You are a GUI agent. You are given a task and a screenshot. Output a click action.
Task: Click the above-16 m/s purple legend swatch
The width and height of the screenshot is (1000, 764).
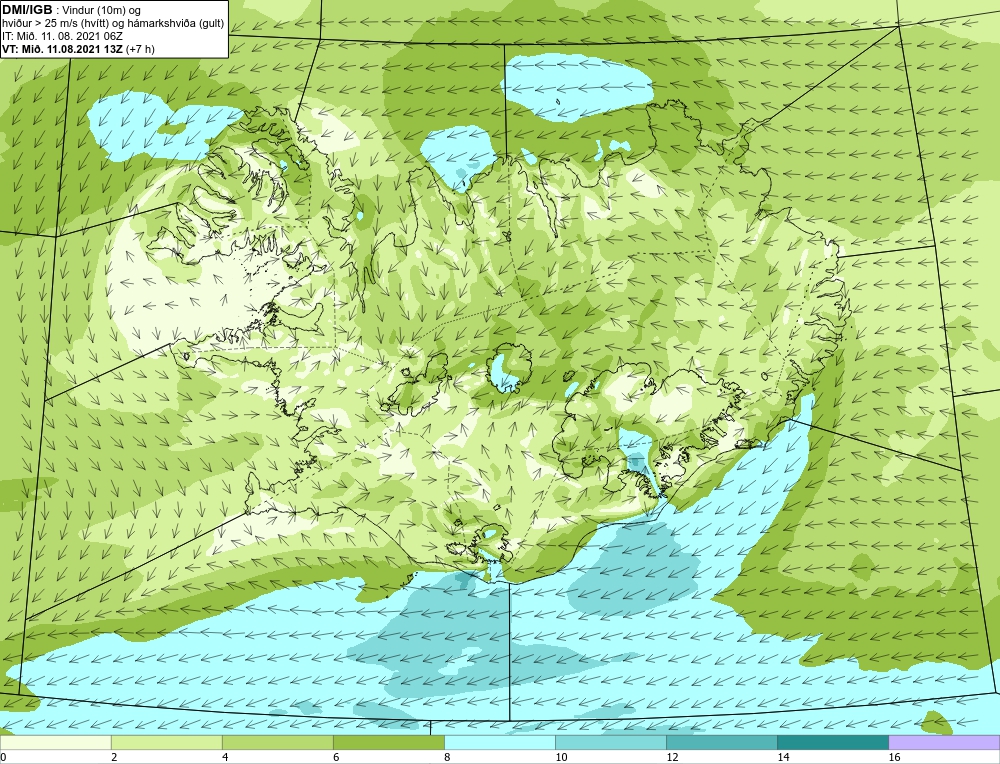point(944,742)
